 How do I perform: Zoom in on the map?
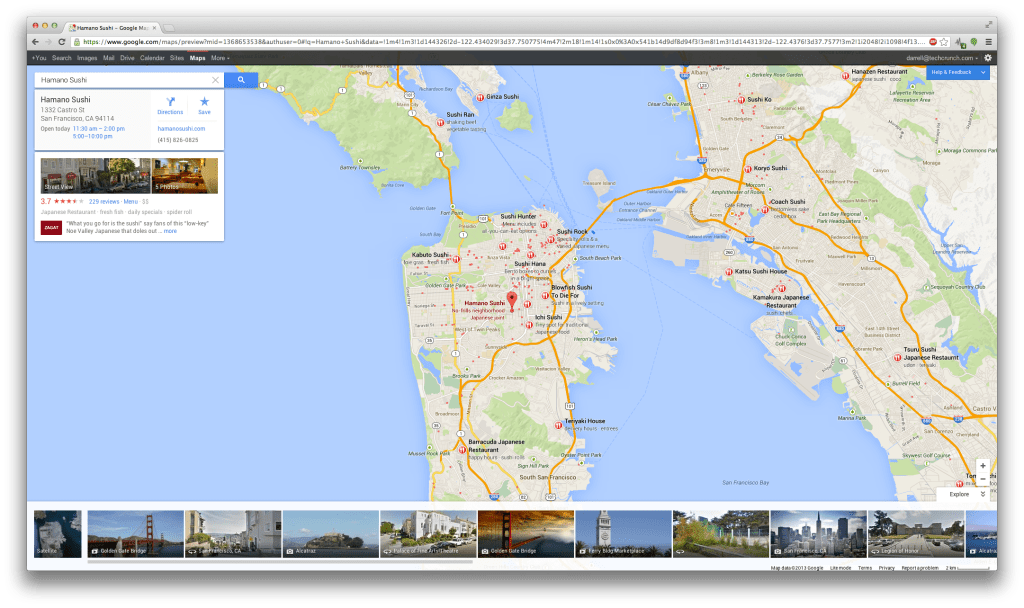[x=982, y=466]
